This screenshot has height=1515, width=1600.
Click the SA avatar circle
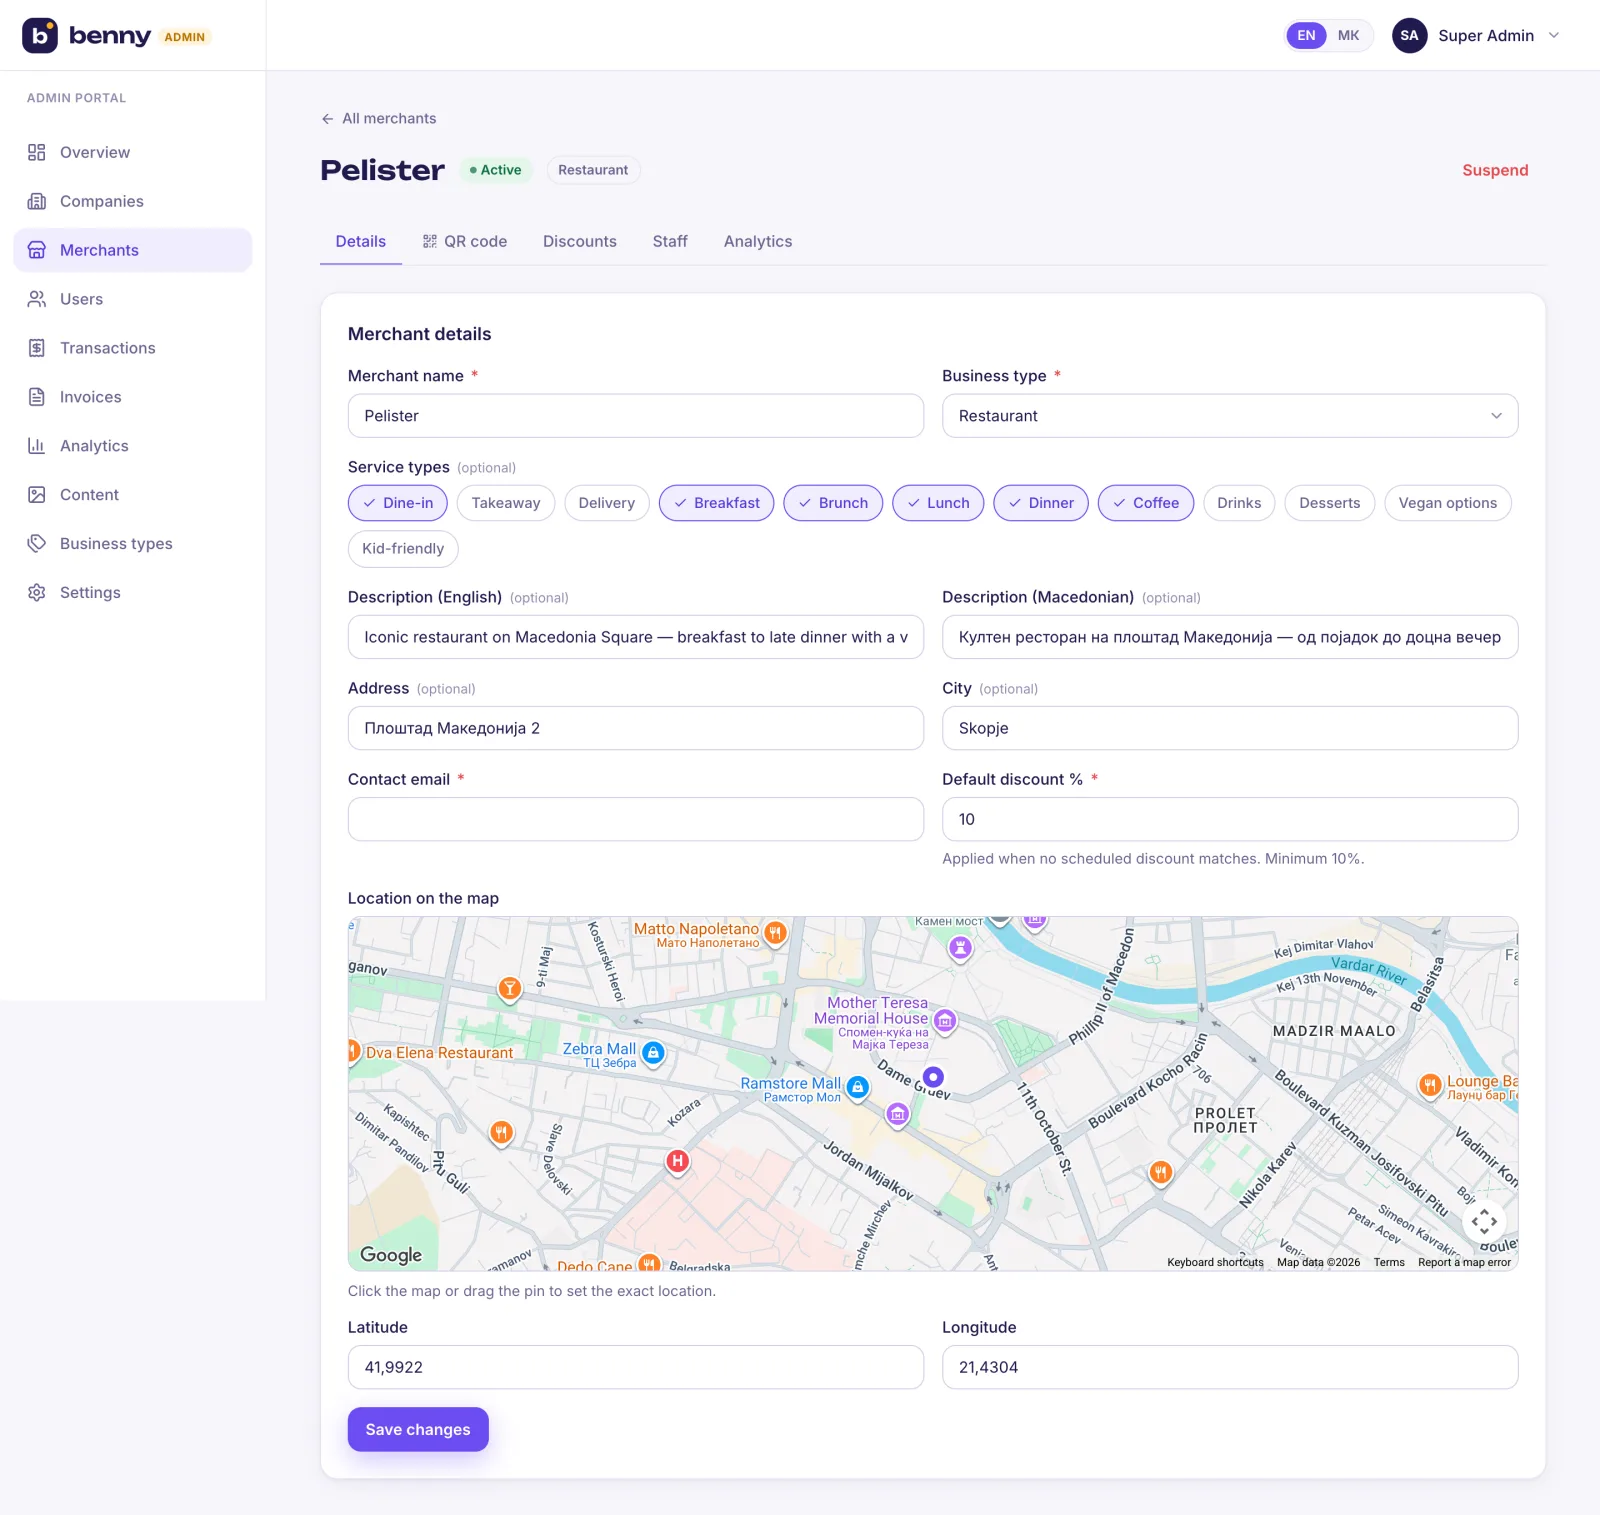(x=1409, y=36)
